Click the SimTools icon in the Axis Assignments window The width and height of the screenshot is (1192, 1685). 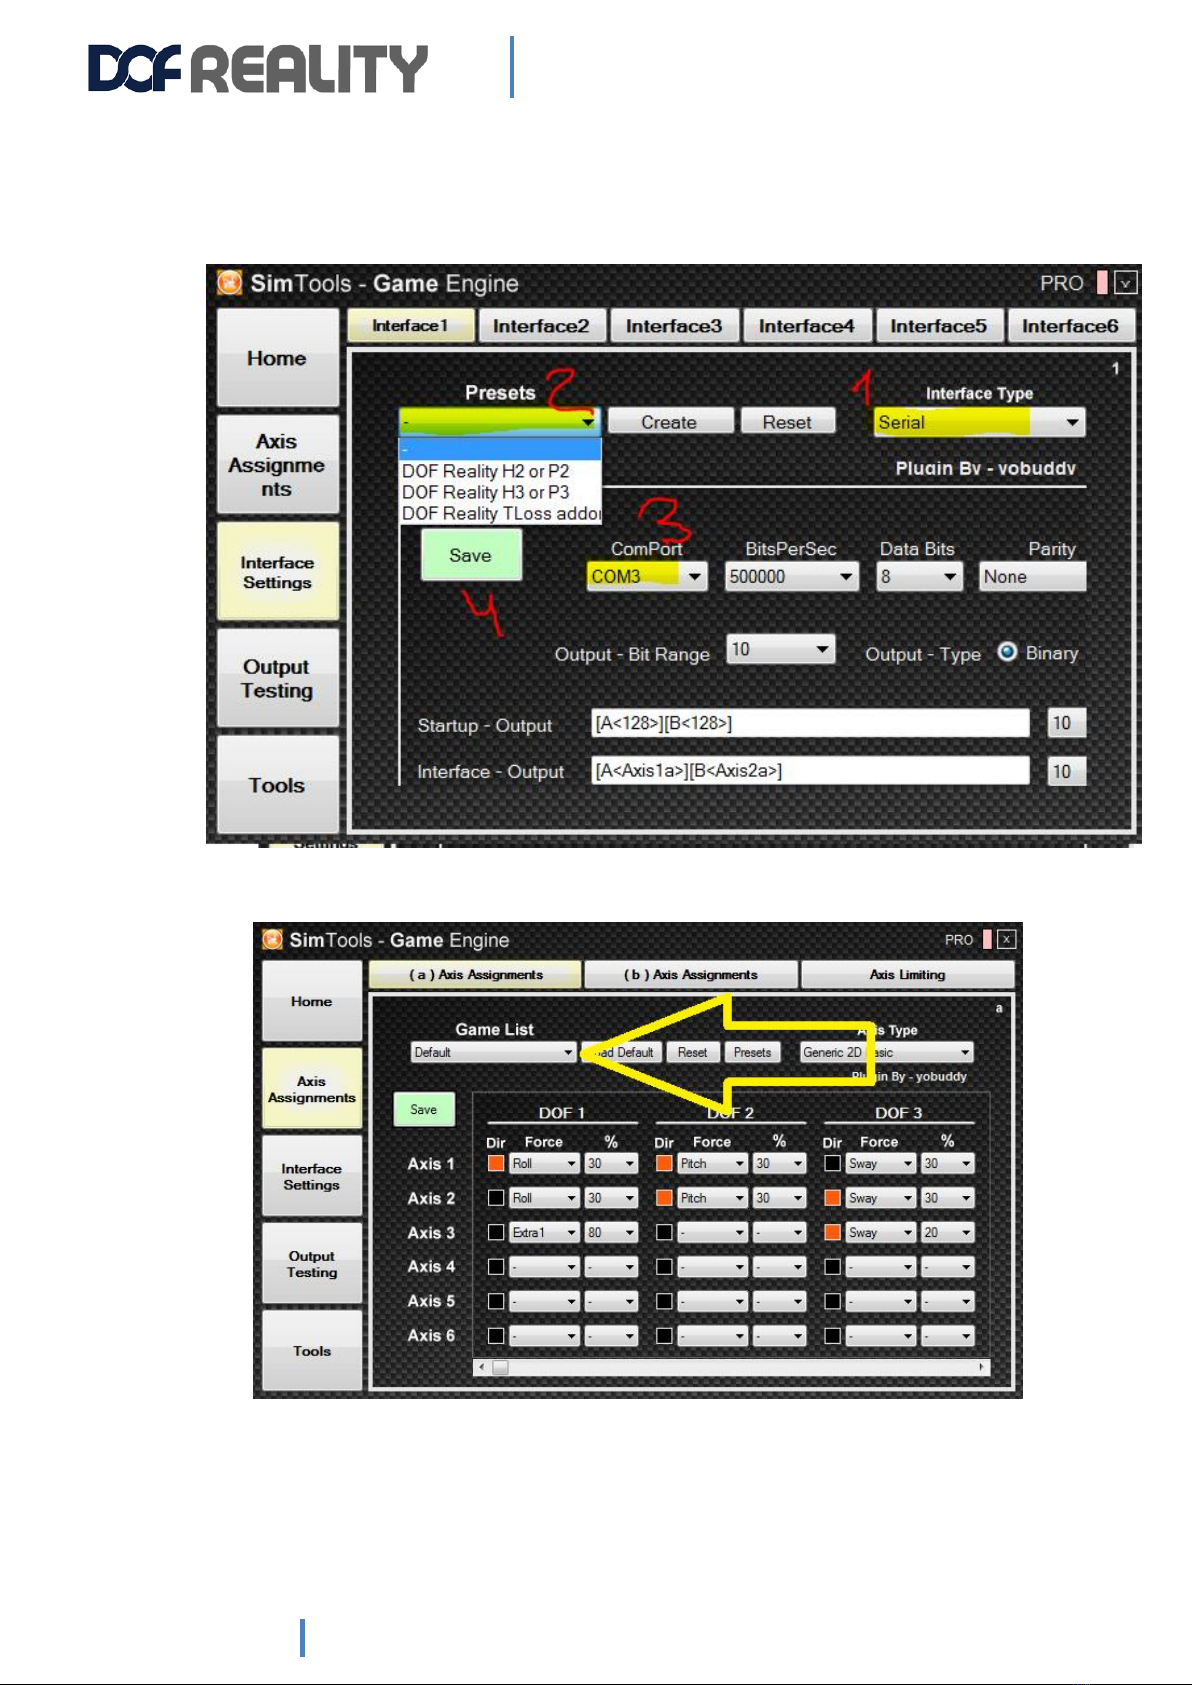(x=272, y=939)
